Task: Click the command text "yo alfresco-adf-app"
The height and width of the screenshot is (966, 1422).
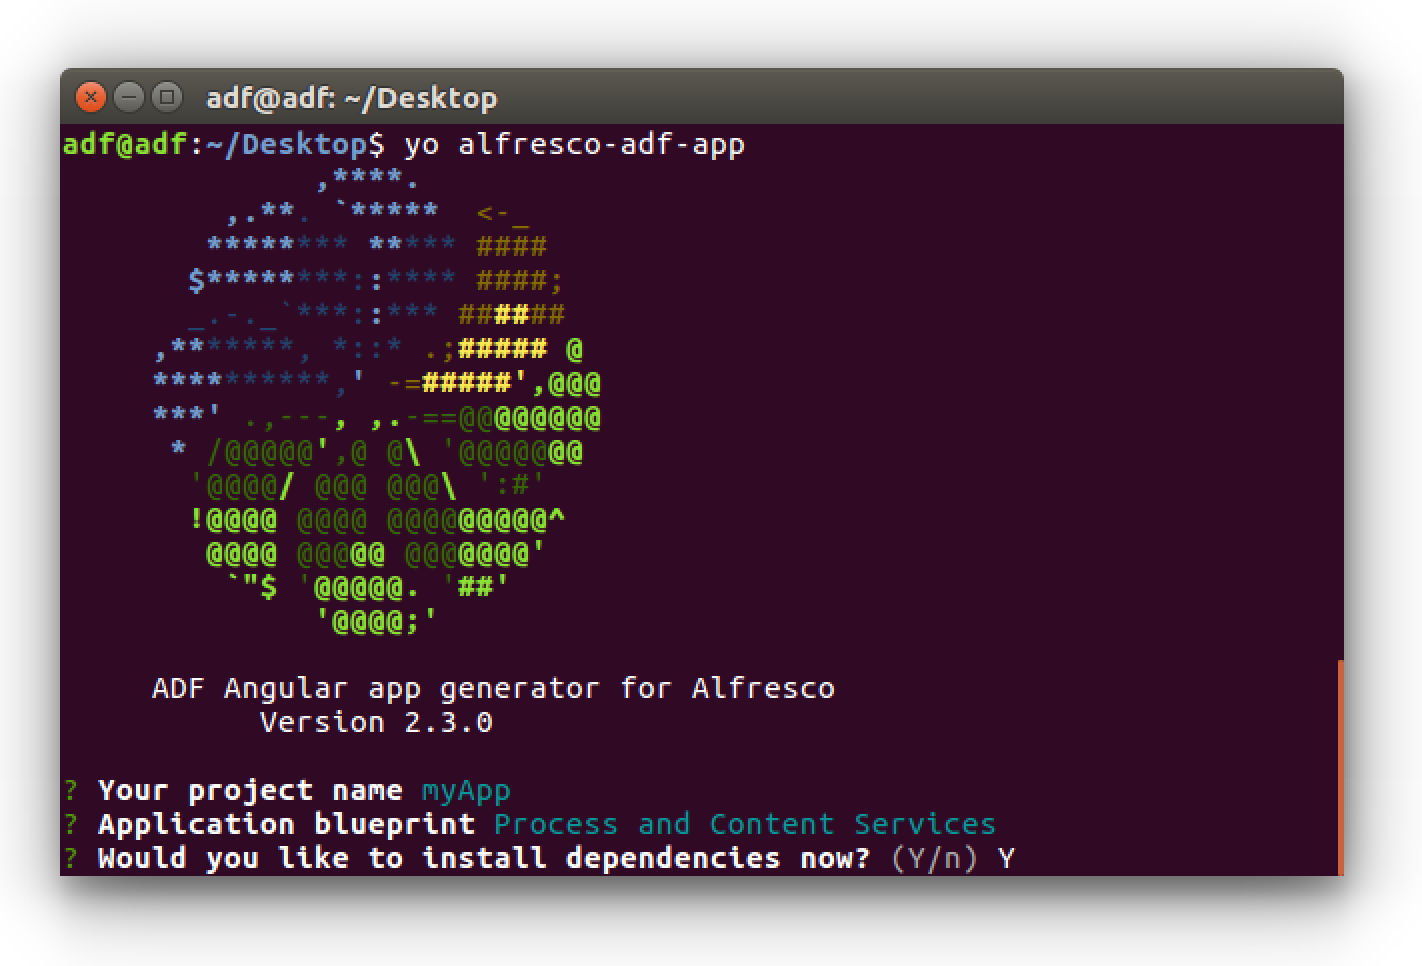Action: click(x=574, y=145)
